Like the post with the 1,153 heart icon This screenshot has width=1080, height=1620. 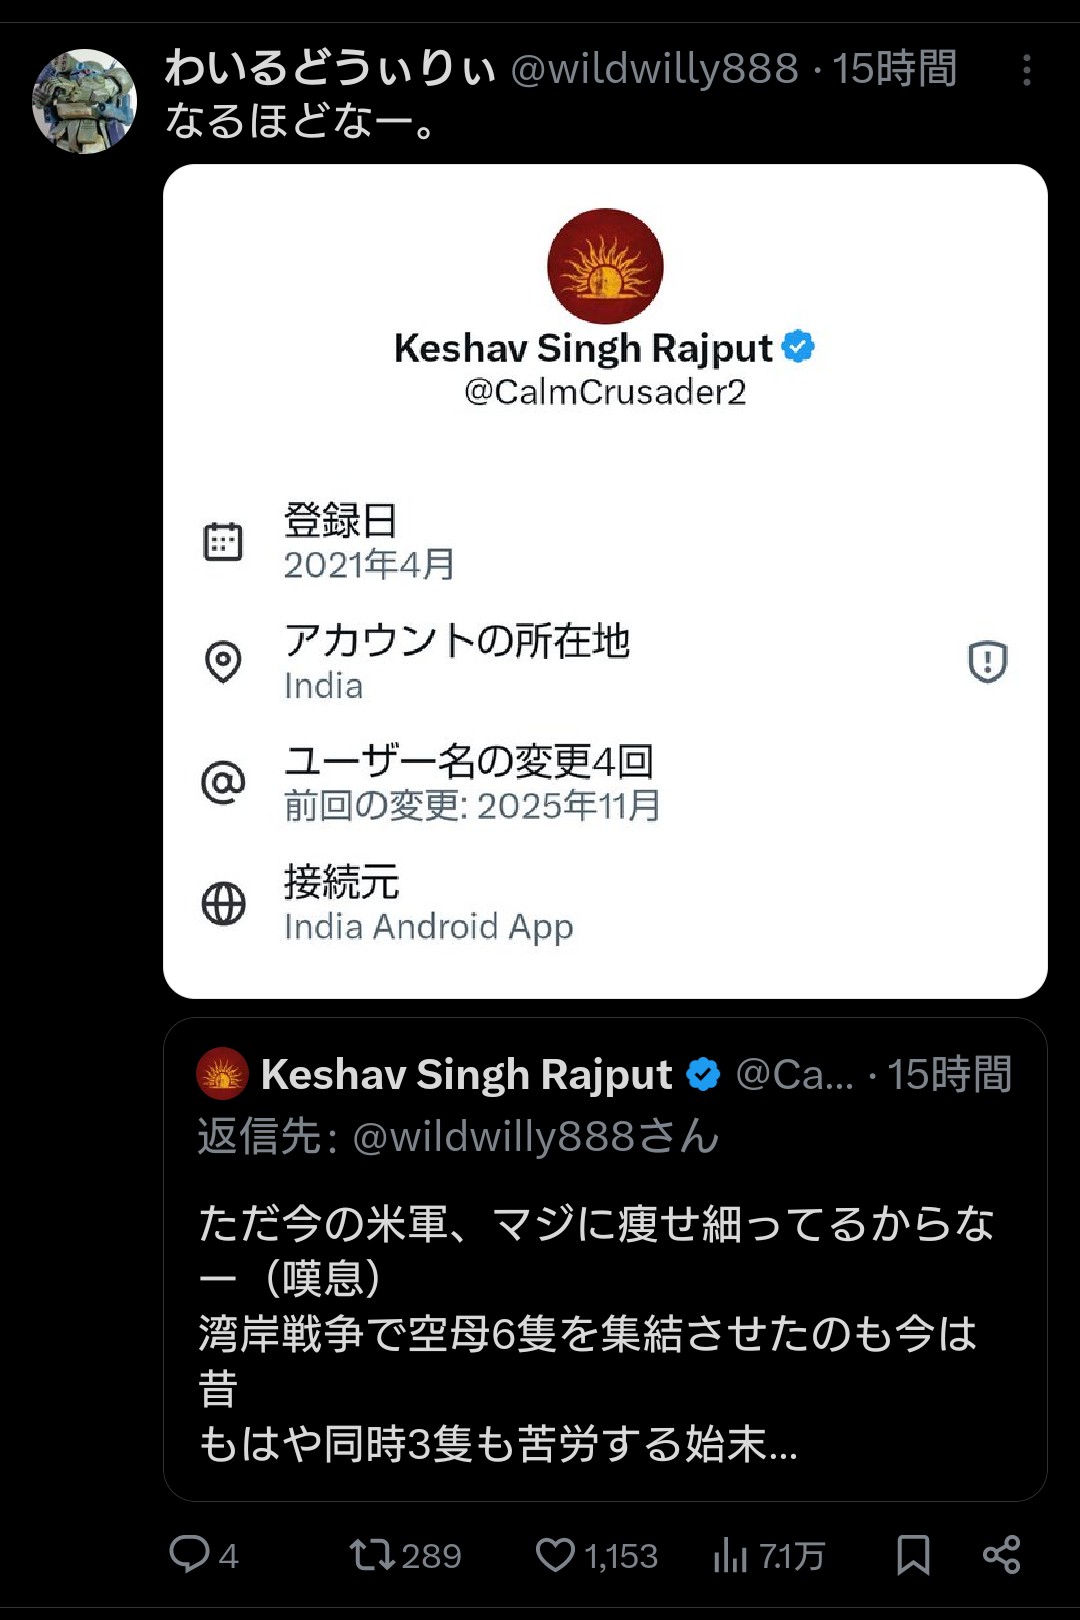pyautogui.click(x=555, y=1555)
